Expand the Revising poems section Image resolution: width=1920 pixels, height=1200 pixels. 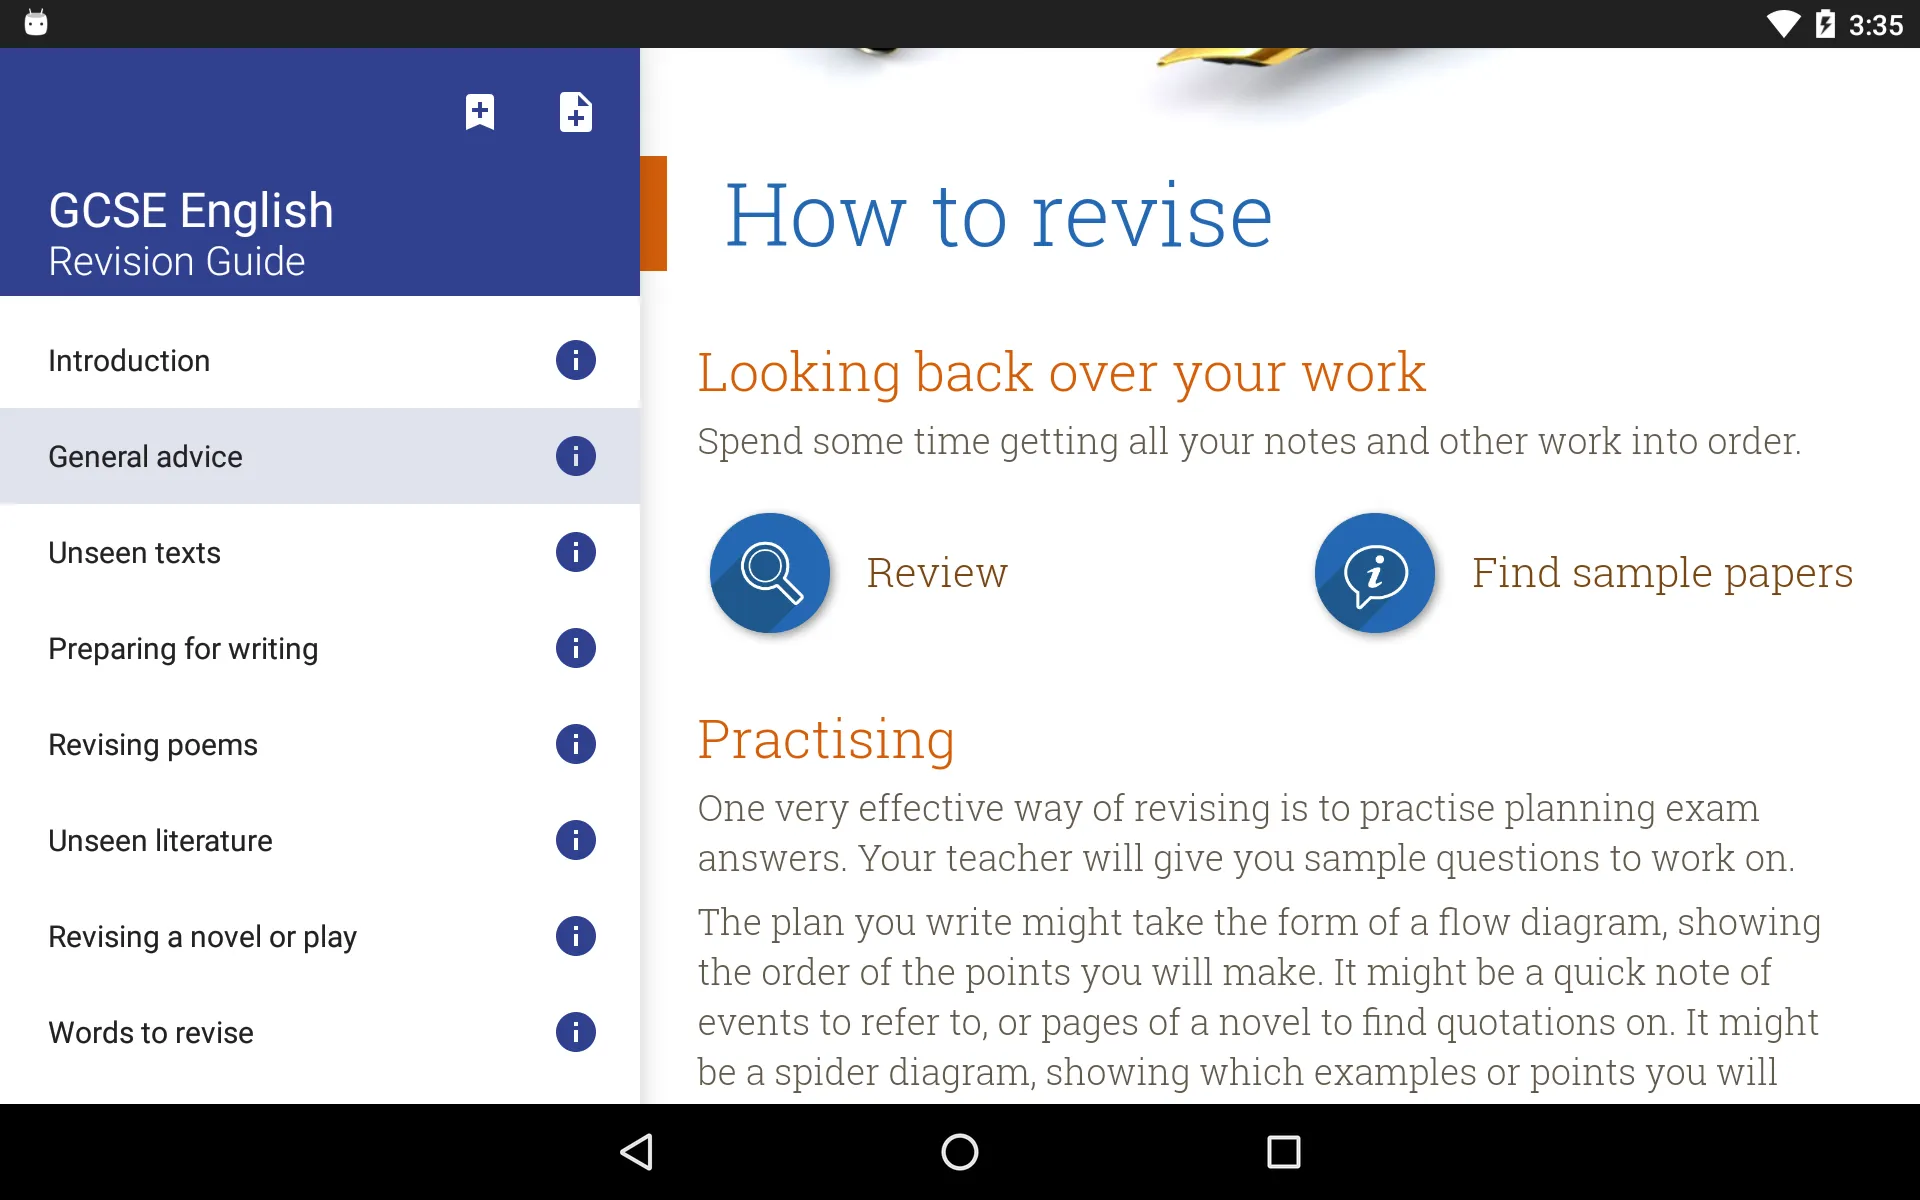click(152, 744)
